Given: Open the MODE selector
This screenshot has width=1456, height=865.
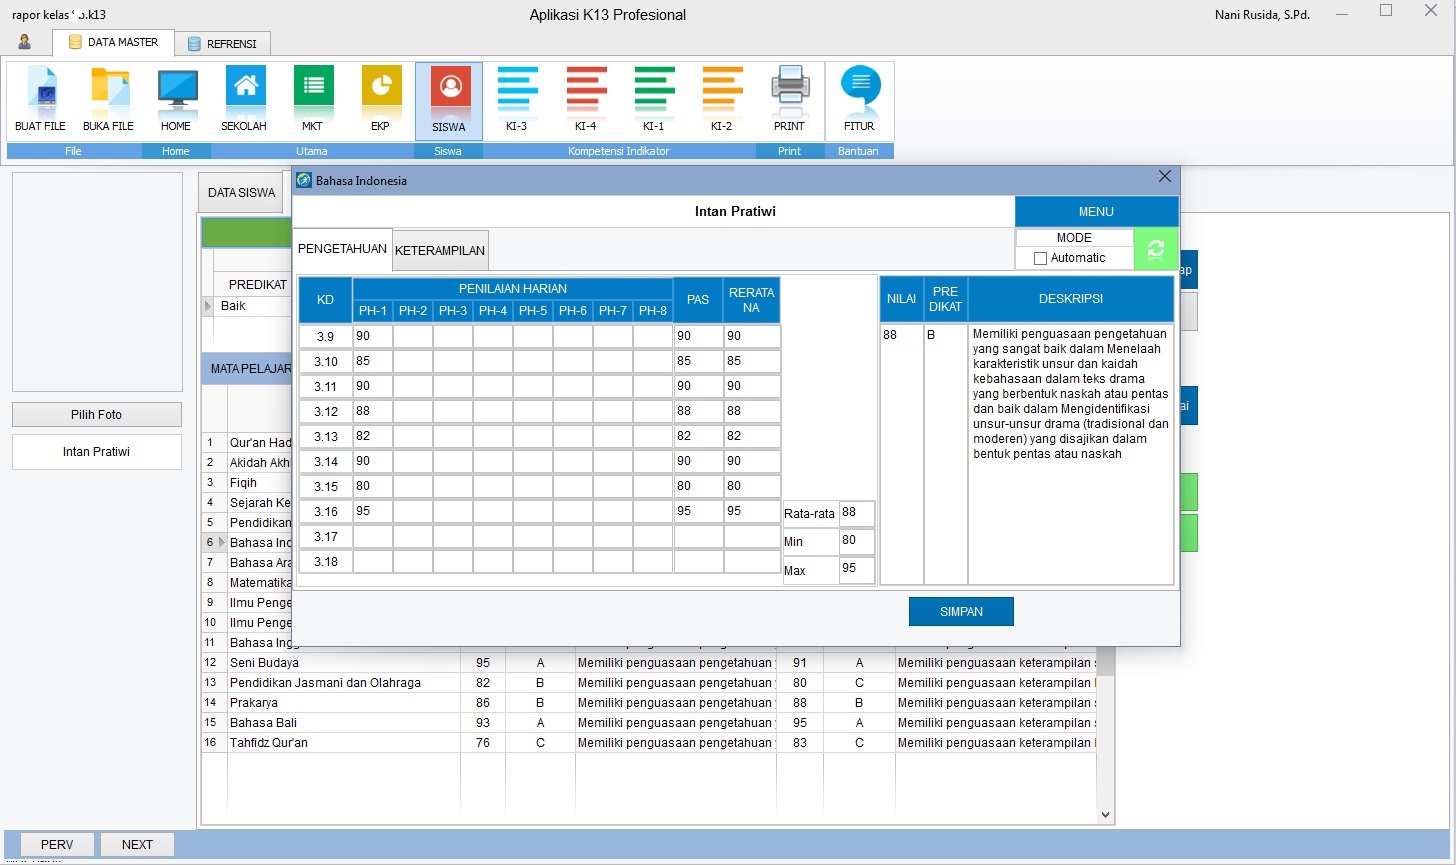Looking at the screenshot, I should coord(1073,237).
